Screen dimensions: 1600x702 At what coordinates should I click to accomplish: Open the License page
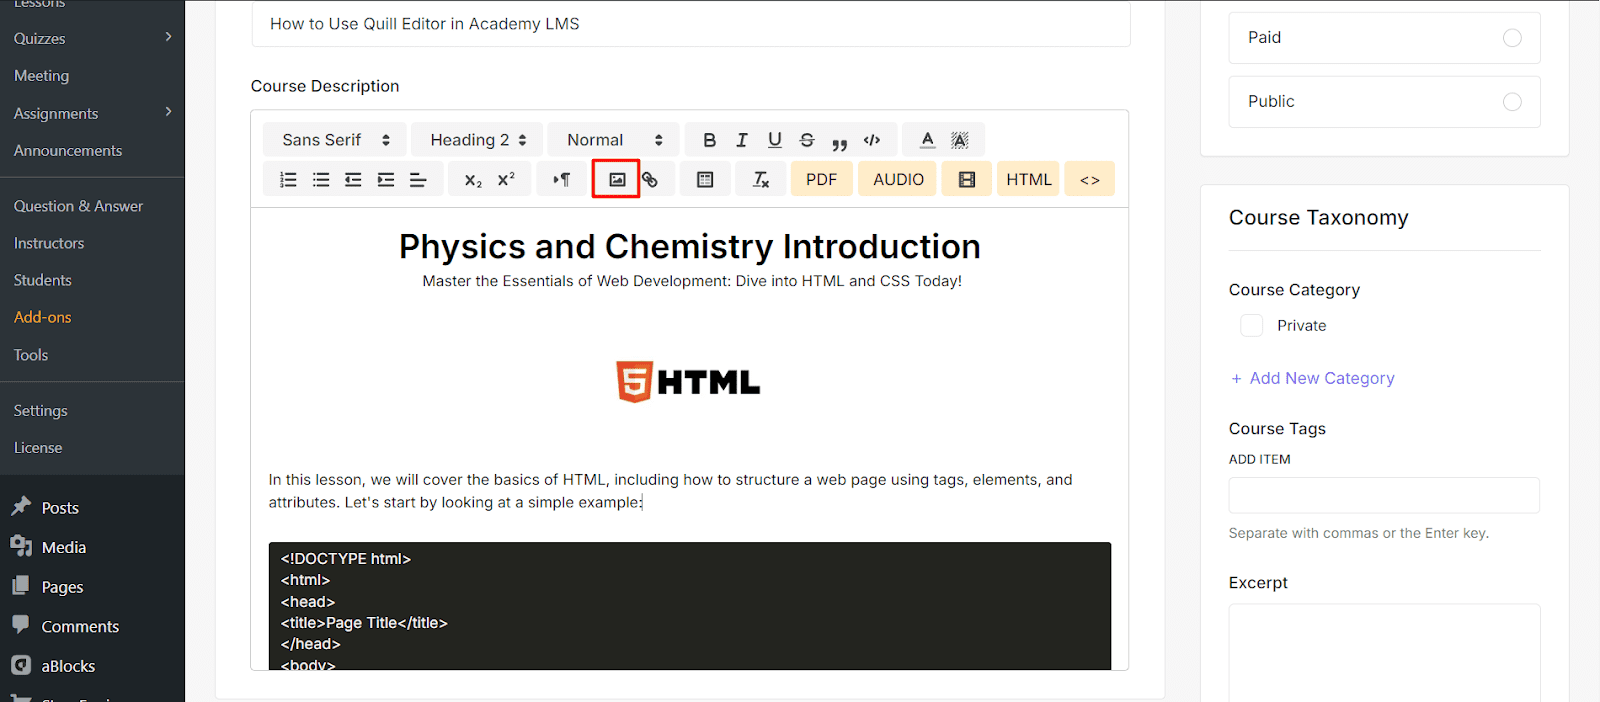[x=38, y=448]
